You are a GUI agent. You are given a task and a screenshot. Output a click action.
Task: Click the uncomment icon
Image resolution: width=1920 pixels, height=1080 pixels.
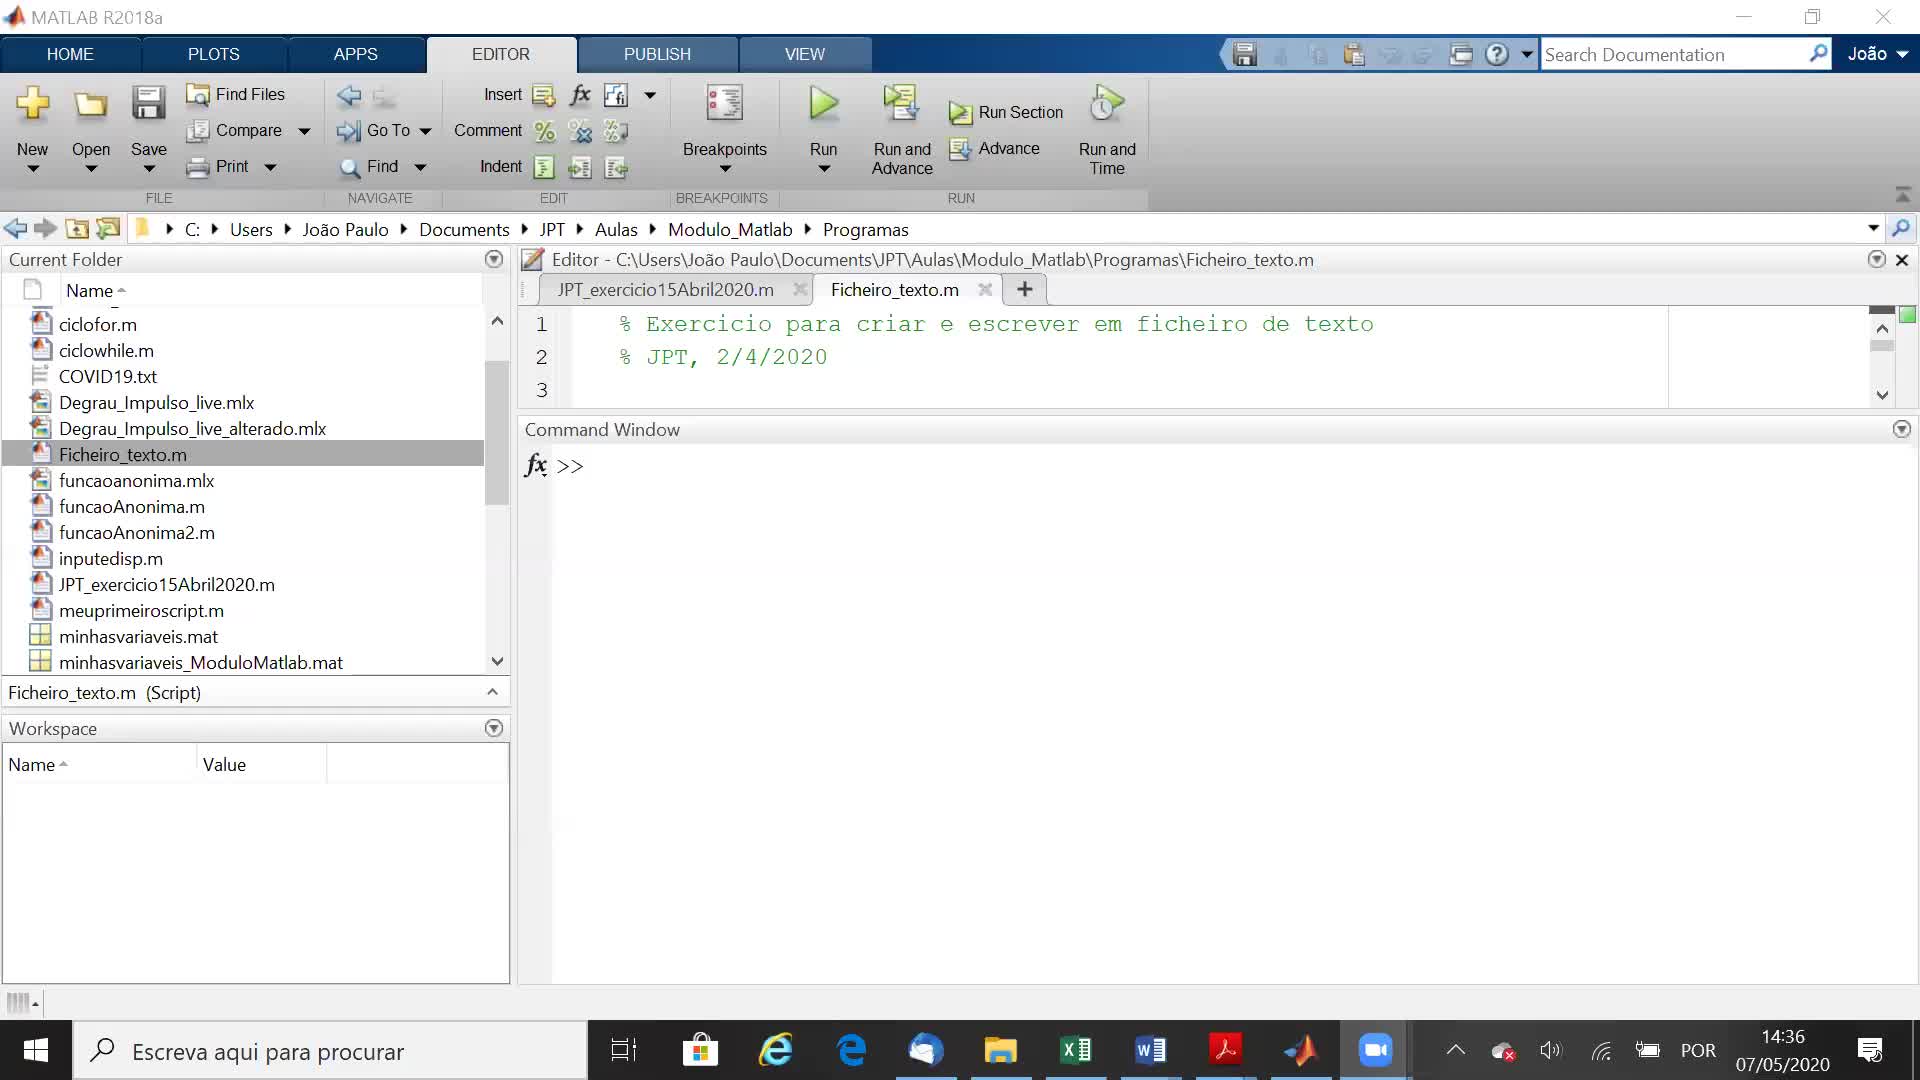coord(580,131)
